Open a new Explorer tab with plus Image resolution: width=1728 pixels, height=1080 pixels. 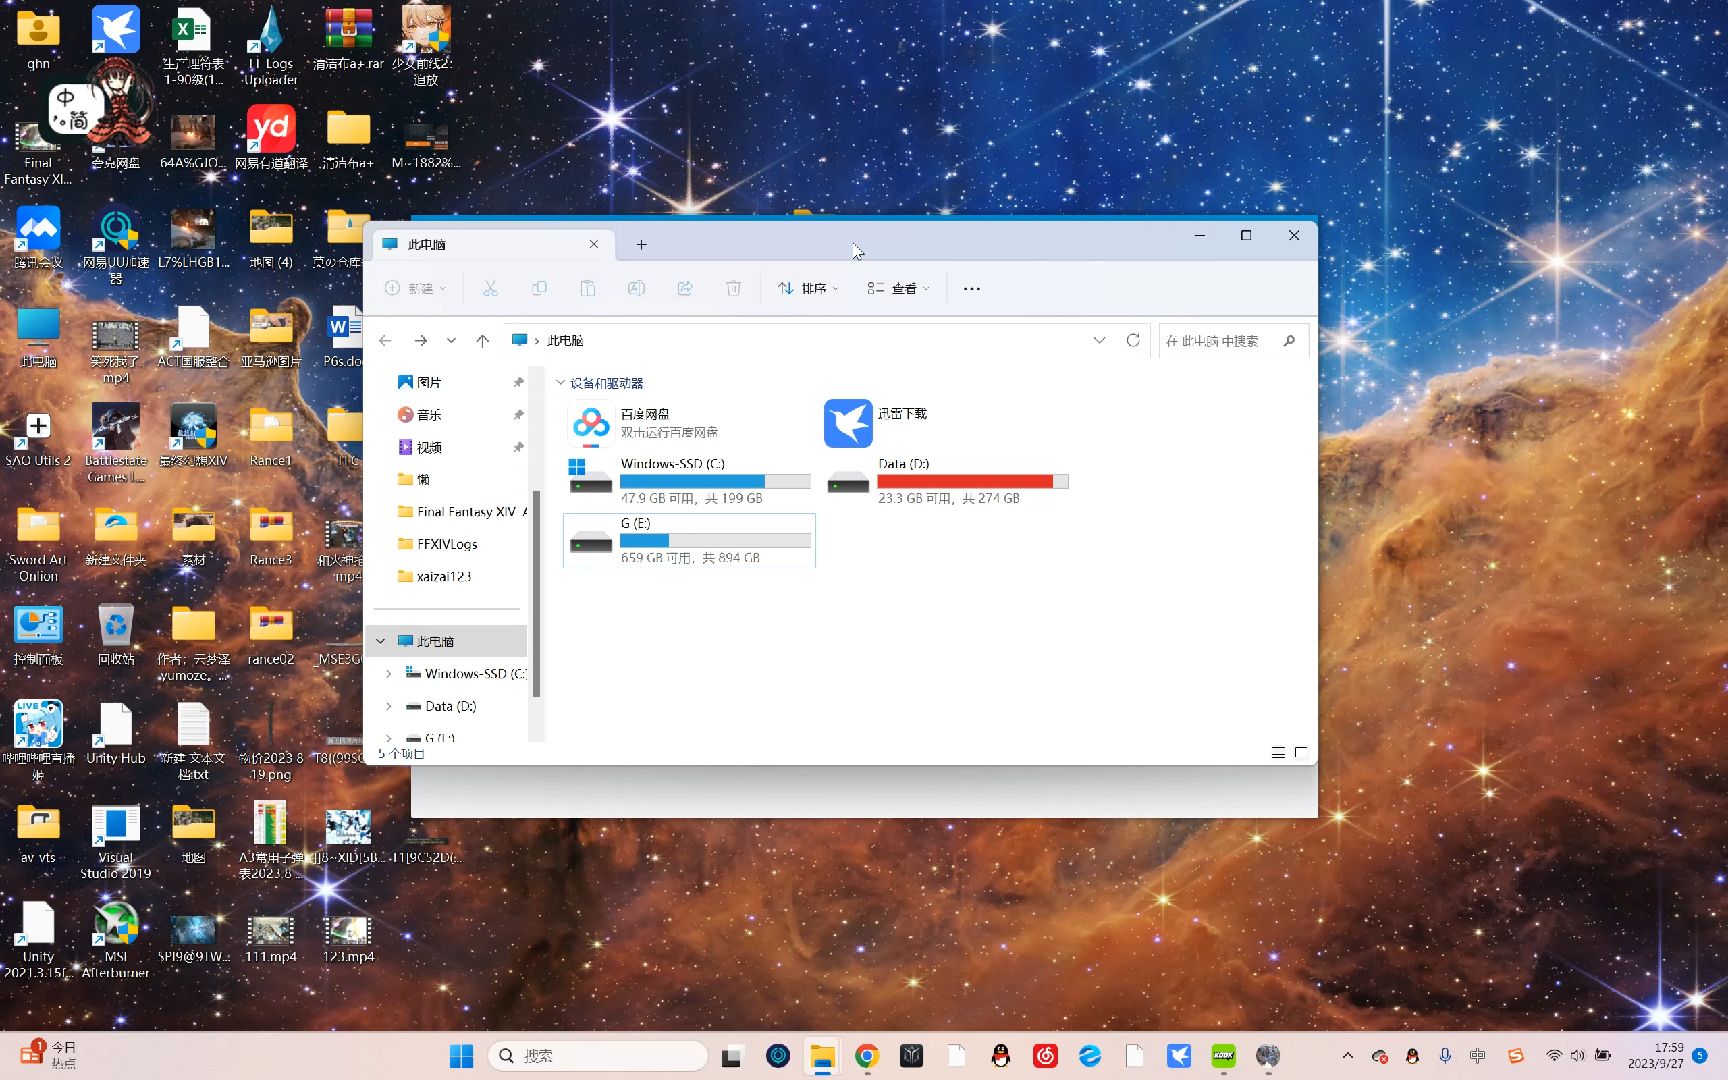[641, 244]
